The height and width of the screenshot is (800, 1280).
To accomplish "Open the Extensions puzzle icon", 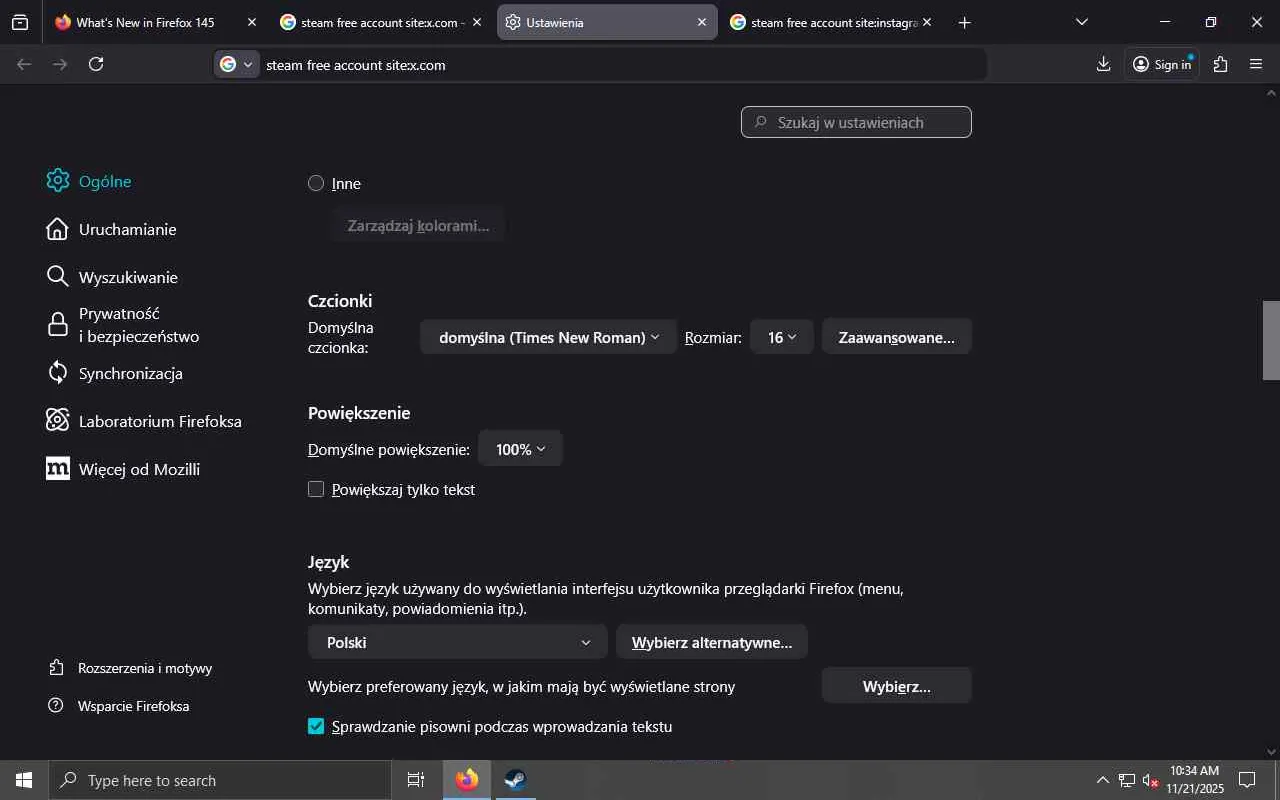I will (x=1220, y=64).
